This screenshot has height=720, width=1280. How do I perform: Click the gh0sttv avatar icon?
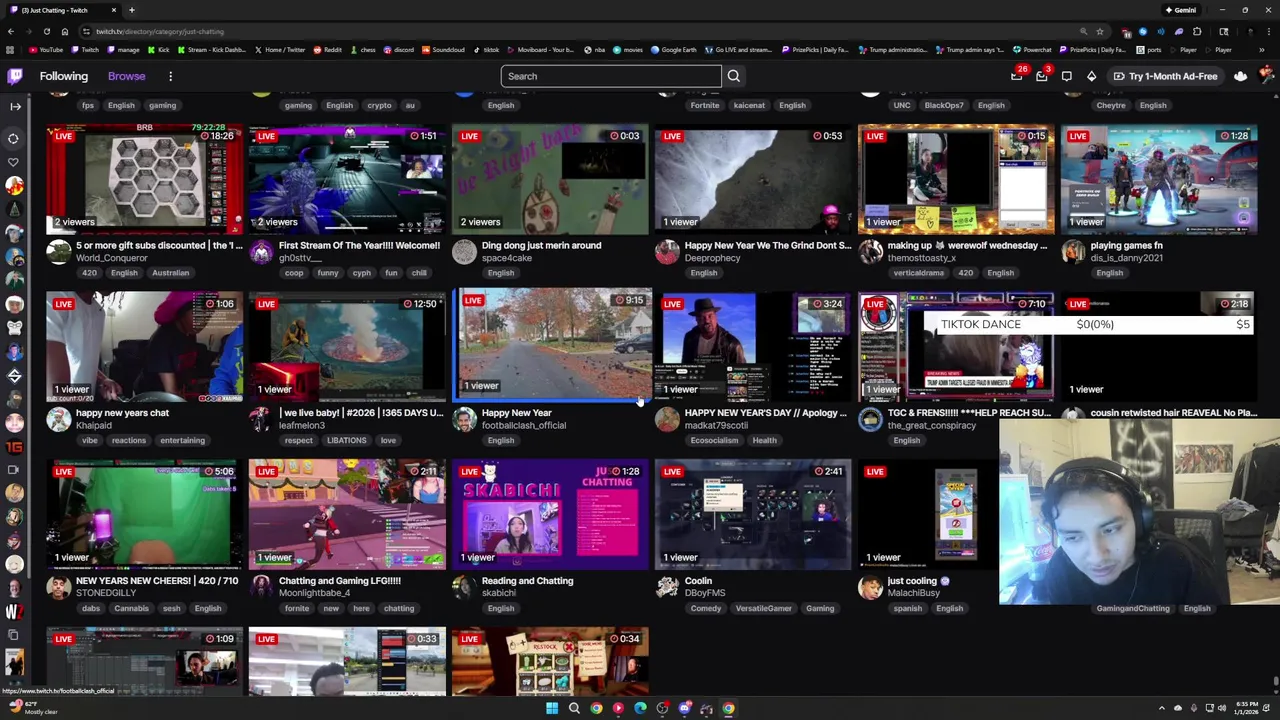[261, 252]
